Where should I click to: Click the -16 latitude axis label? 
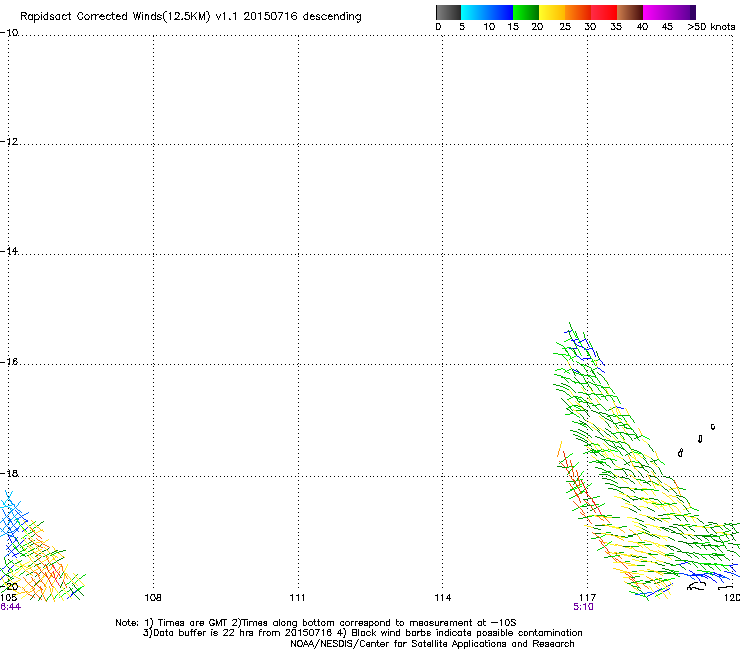coord(9,362)
